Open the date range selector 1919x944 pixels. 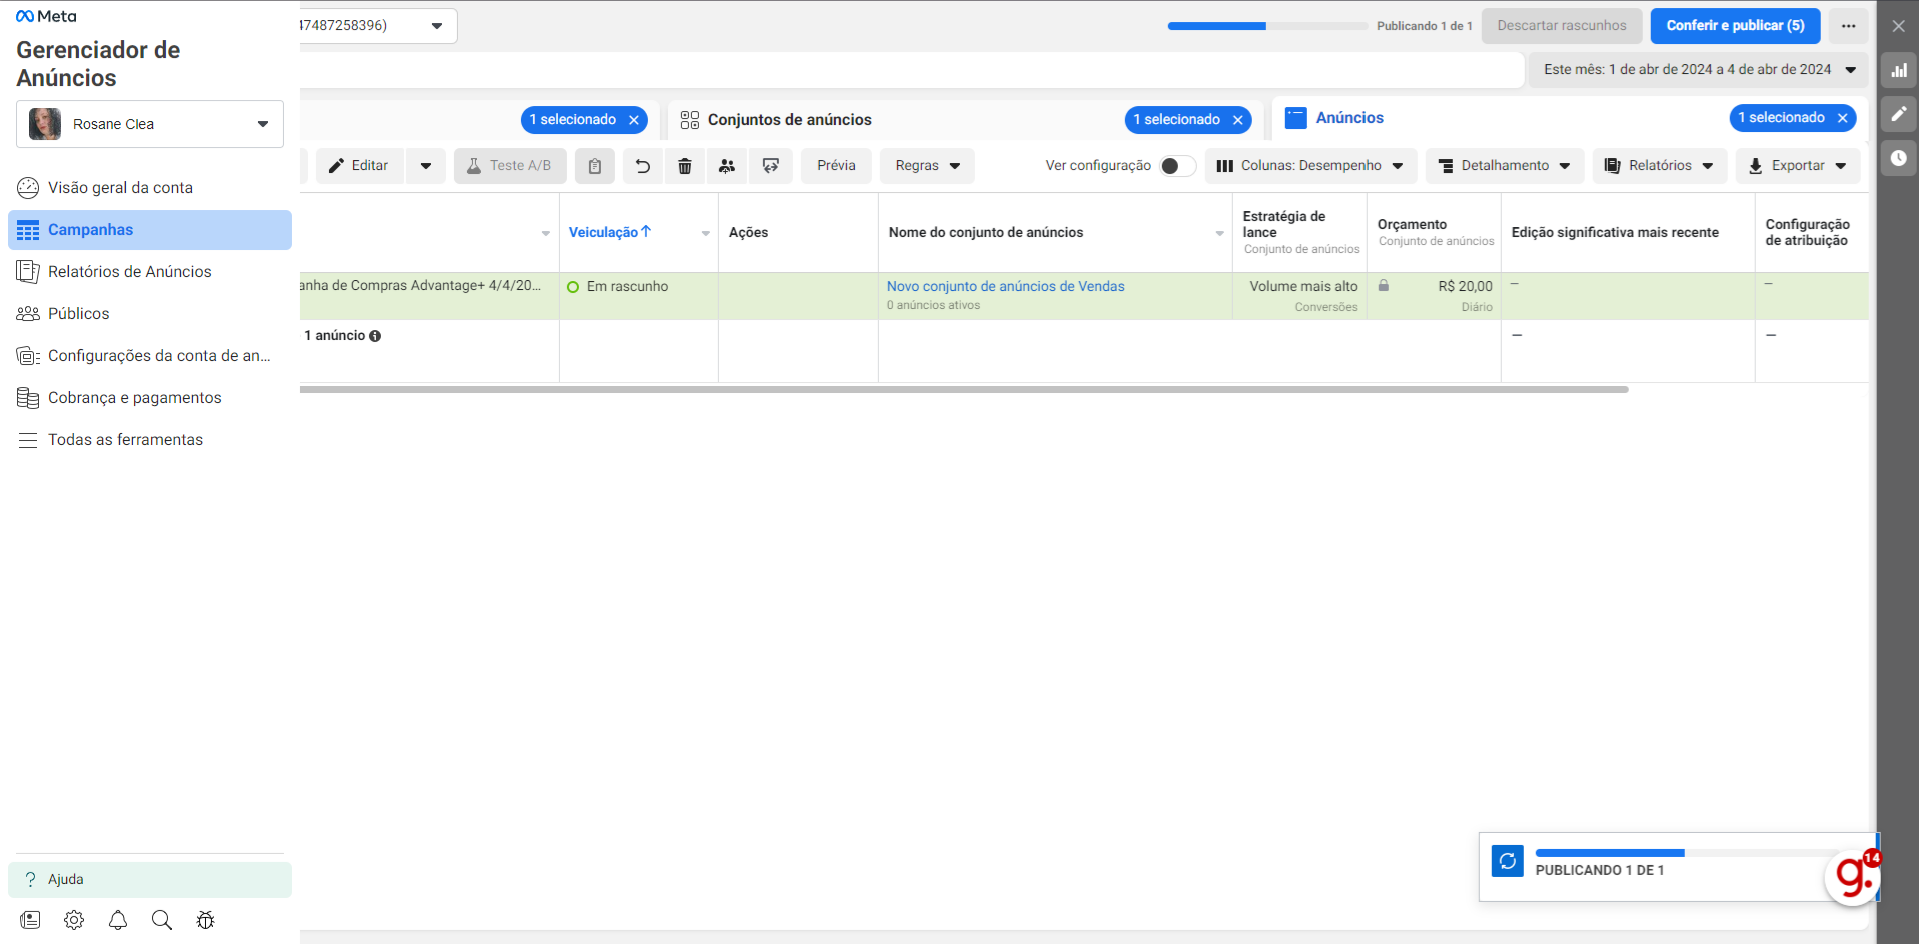pyautogui.click(x=1699, y=70)
